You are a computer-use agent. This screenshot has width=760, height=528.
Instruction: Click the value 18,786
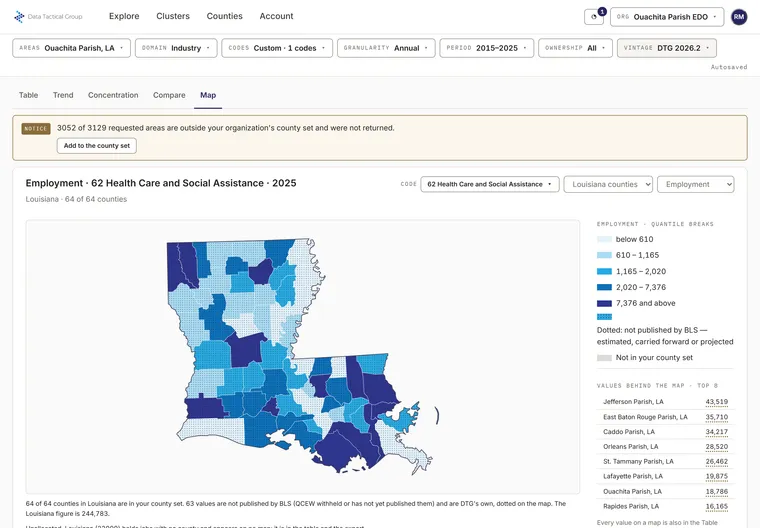(x=716, y=492)
